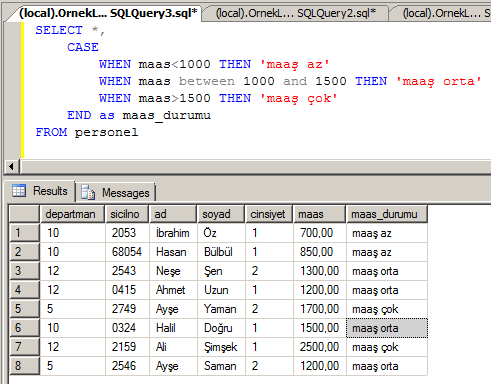Switch to the SQLQuery2.sql tab
Screen dimensions: 491x384
(x=296, y=14)
